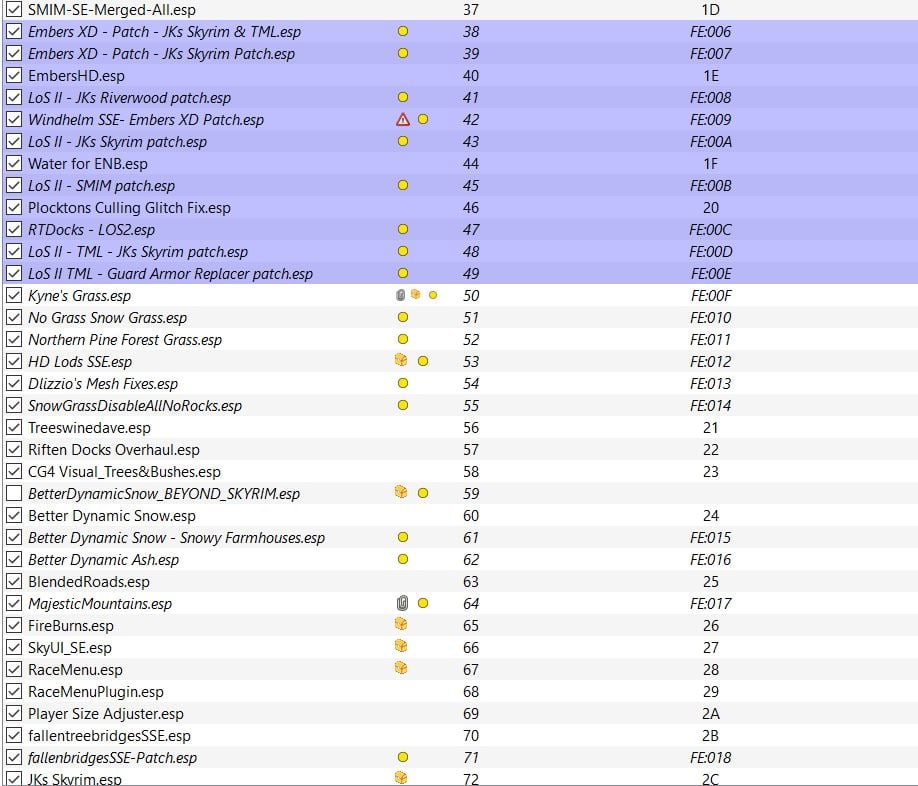The image size is (918, 786).
Task: Disable RaceMenuPlugin.esp checkbox
Action: pyautogui.click(x=14, y=692)
